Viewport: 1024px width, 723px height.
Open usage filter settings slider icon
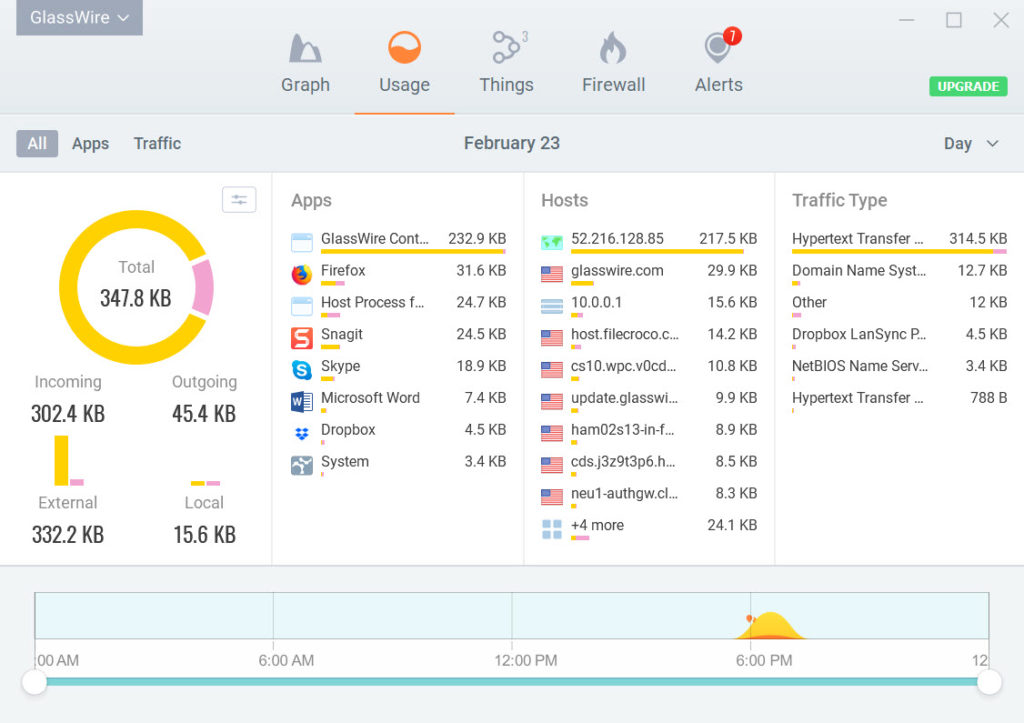pyautogui.click(x=239, y=200)
